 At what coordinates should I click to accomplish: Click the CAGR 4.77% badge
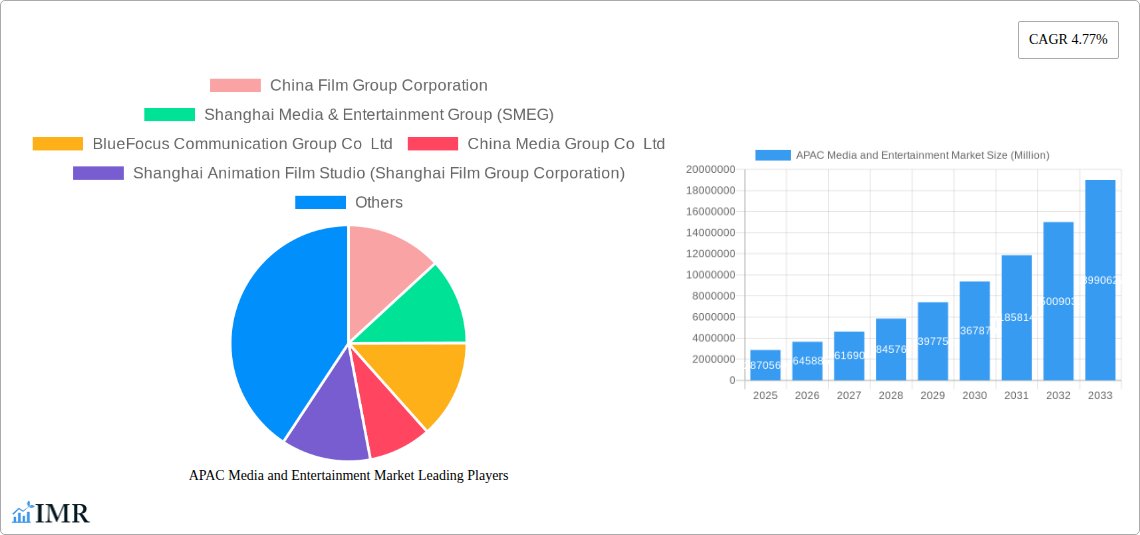(x=1068, y=40)
